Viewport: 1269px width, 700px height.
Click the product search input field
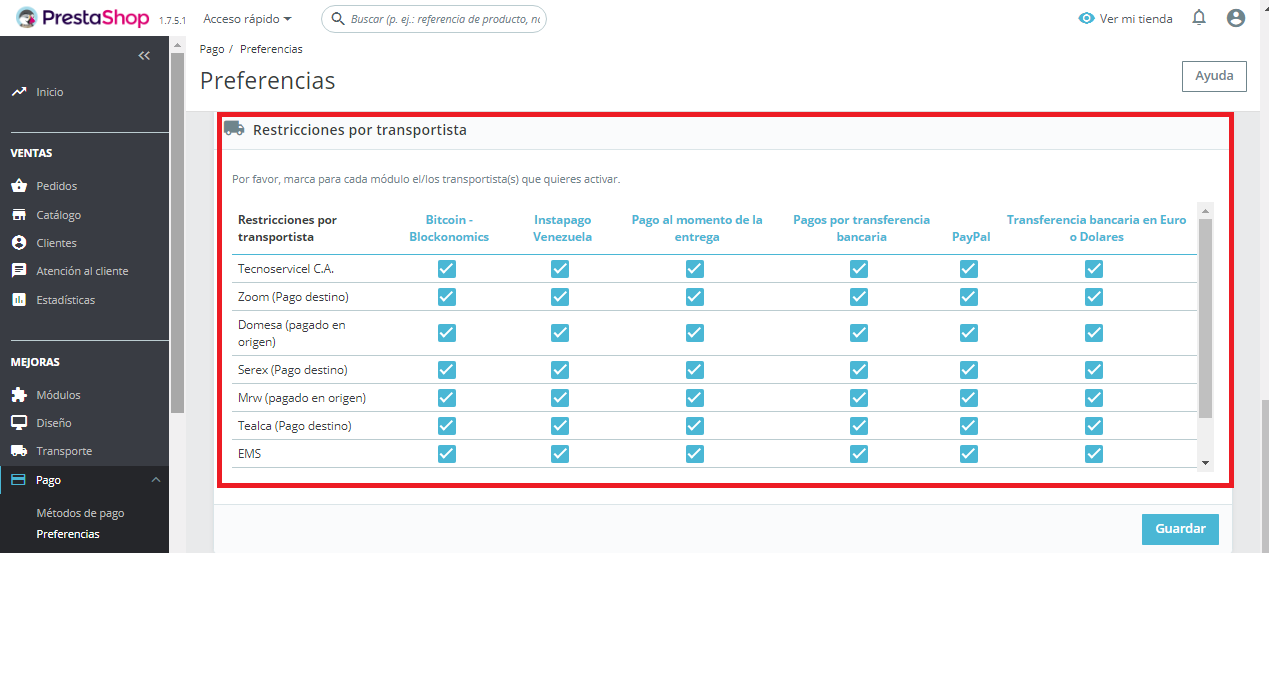pos(434,19)
